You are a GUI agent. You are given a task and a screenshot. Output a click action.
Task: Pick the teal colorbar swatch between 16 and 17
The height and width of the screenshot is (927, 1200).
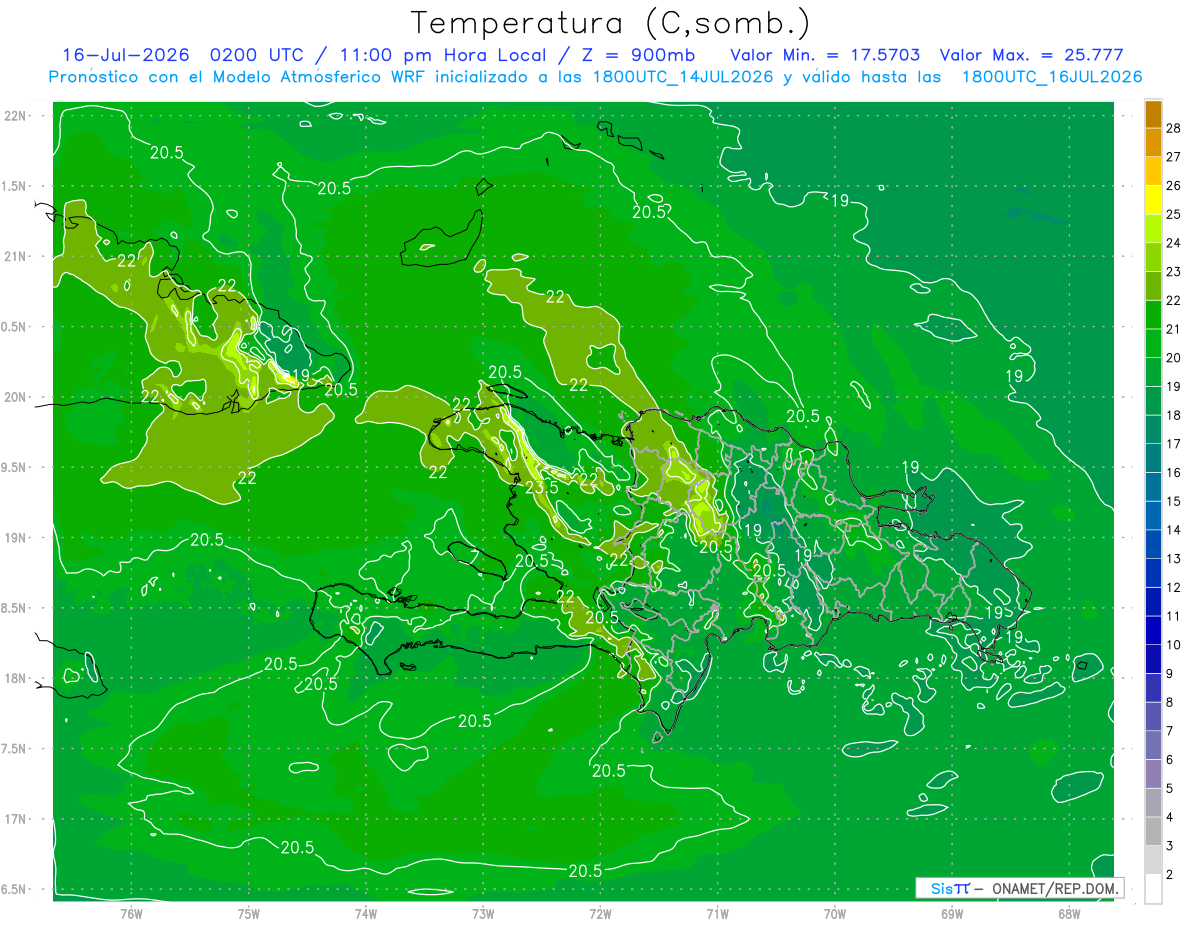click(1153, 458)
